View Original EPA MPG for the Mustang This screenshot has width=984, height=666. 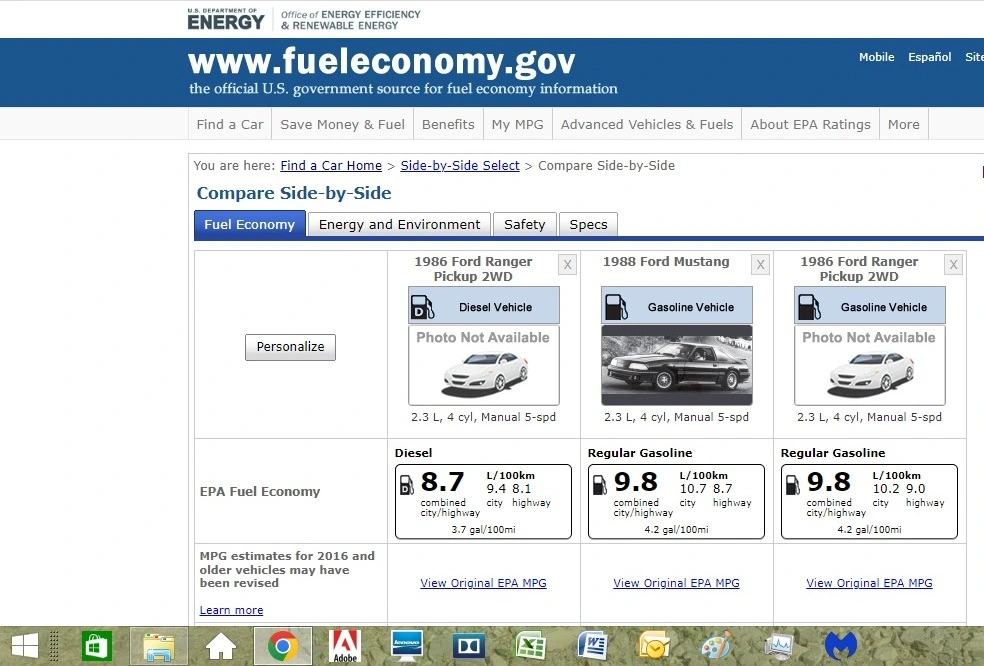point(676,583)
